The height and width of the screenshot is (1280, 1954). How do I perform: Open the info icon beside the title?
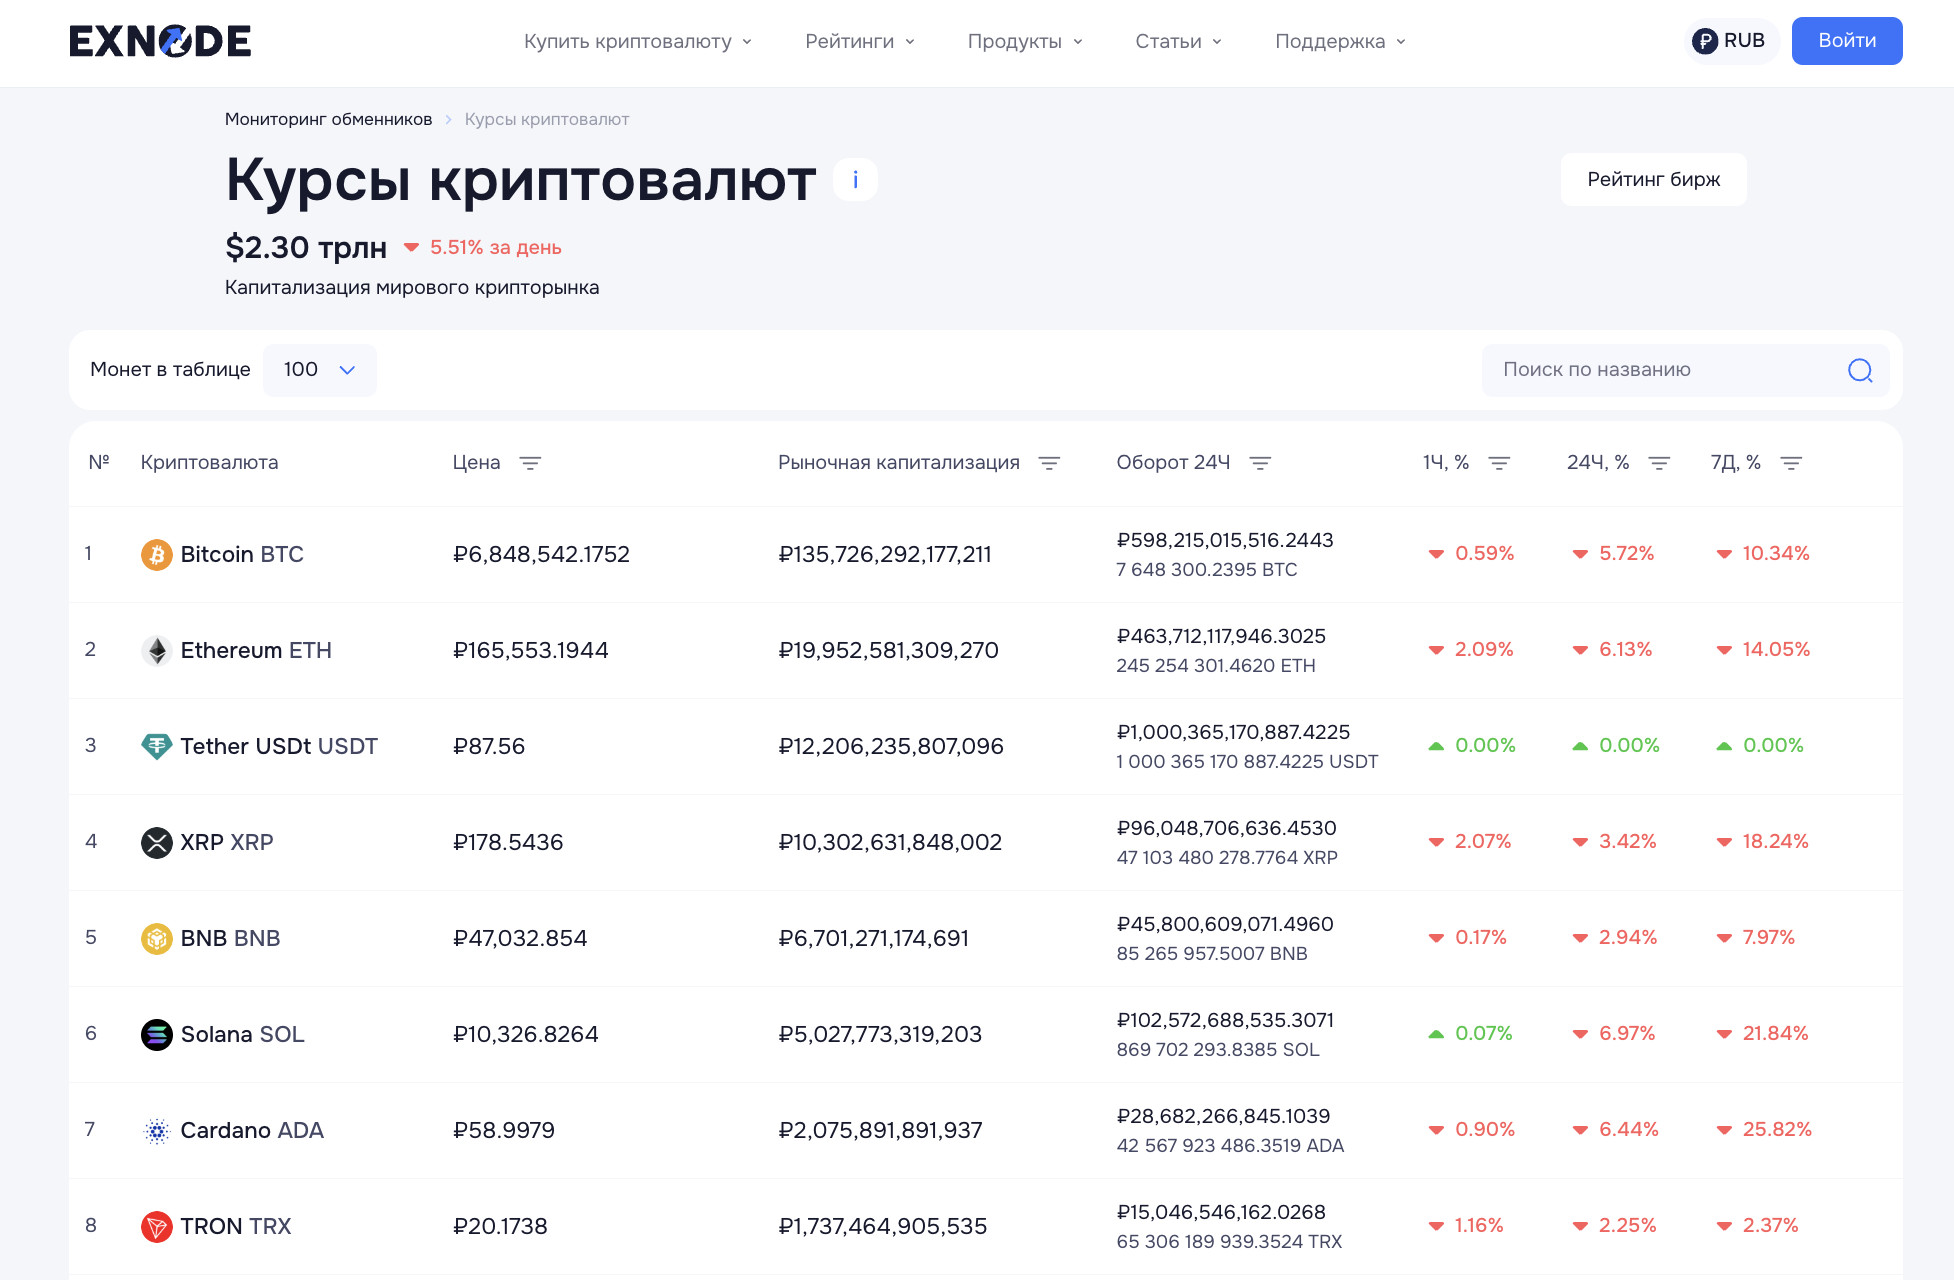855,180
